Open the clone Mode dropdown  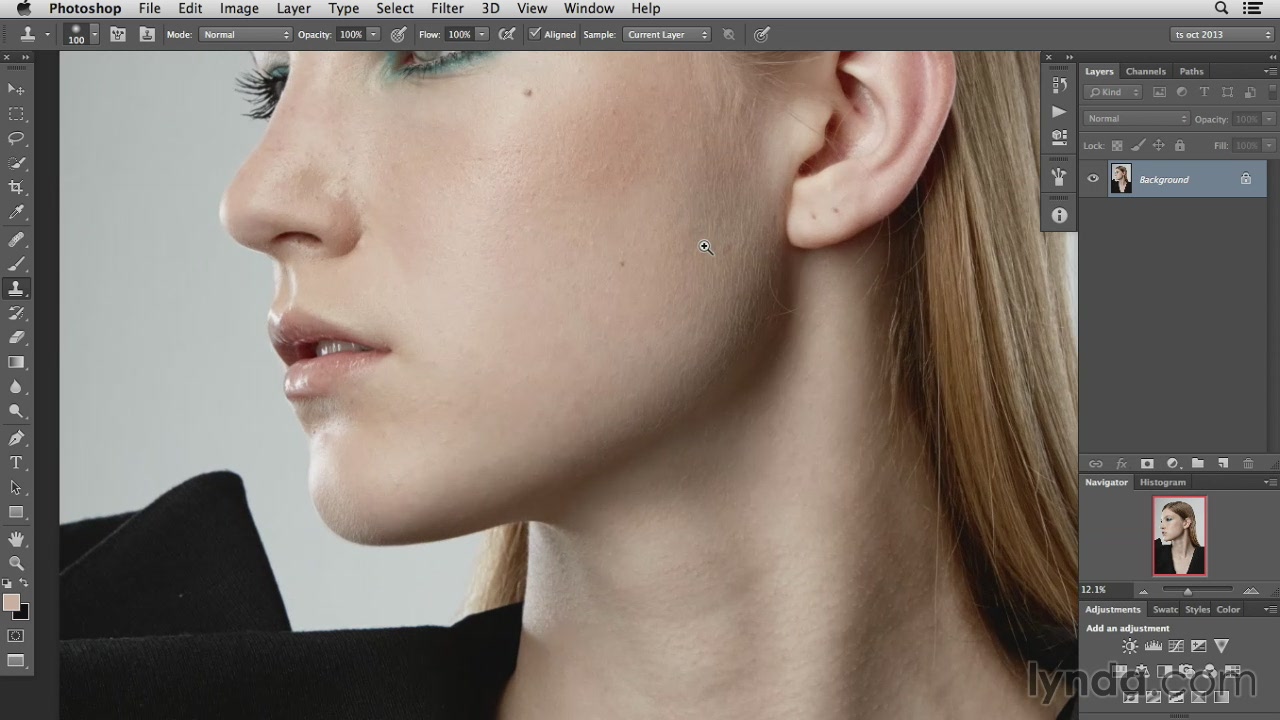click(x=245, y=34)
